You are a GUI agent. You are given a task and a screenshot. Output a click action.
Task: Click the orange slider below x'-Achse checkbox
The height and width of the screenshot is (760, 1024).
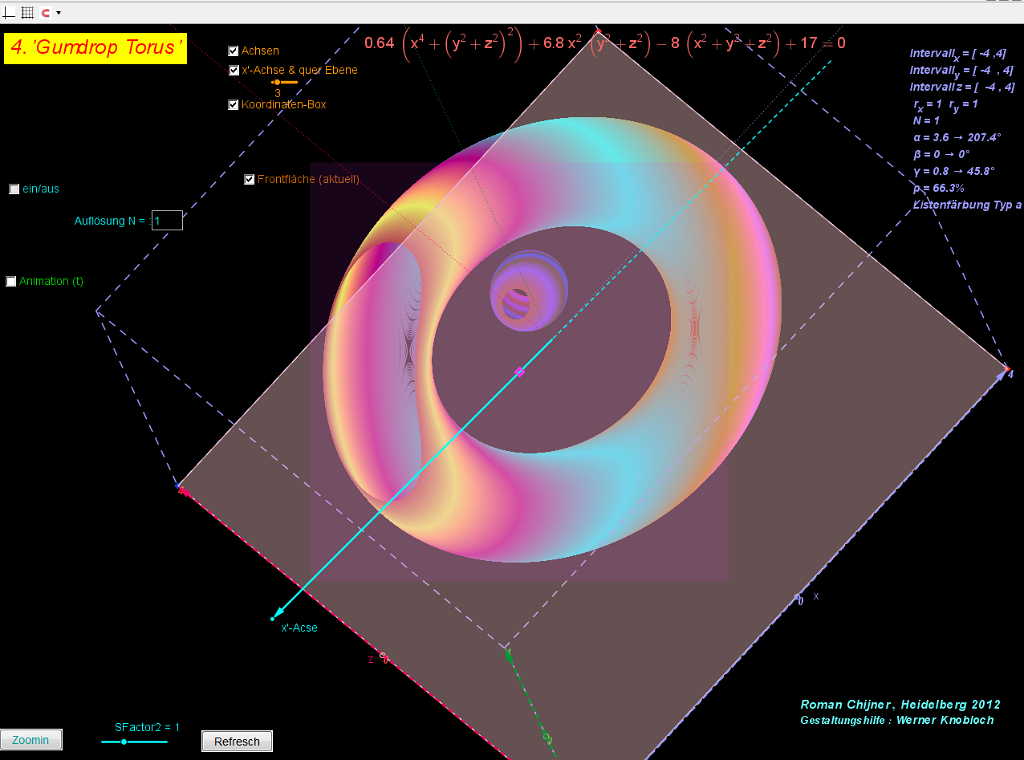point(278,82)
